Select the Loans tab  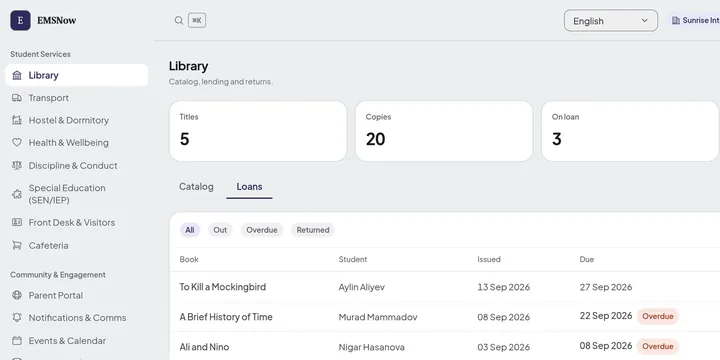249,187
